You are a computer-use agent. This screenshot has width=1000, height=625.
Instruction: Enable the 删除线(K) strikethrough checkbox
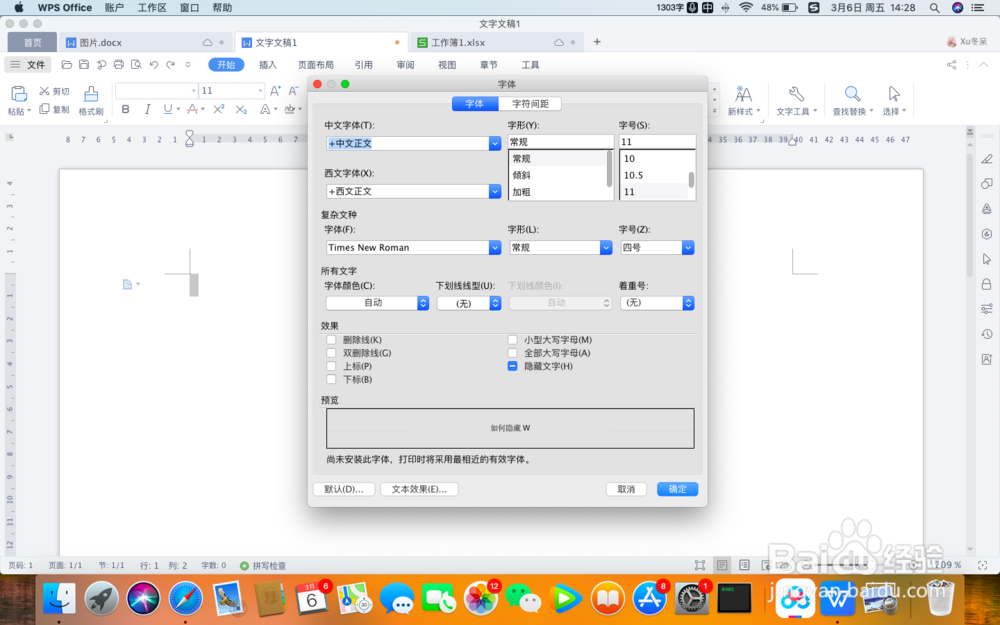(330, 339)
